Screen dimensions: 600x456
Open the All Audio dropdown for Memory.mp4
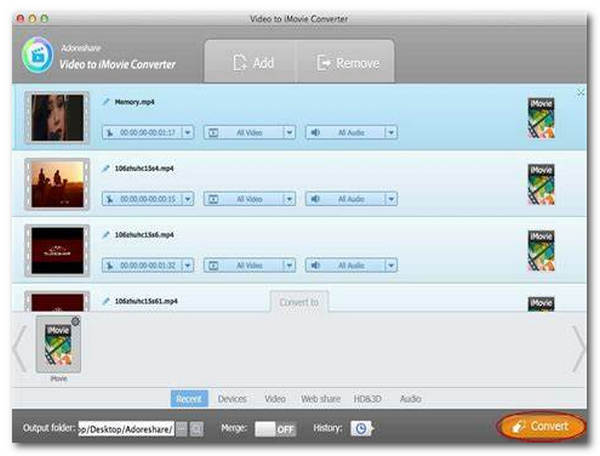point(391,132)
